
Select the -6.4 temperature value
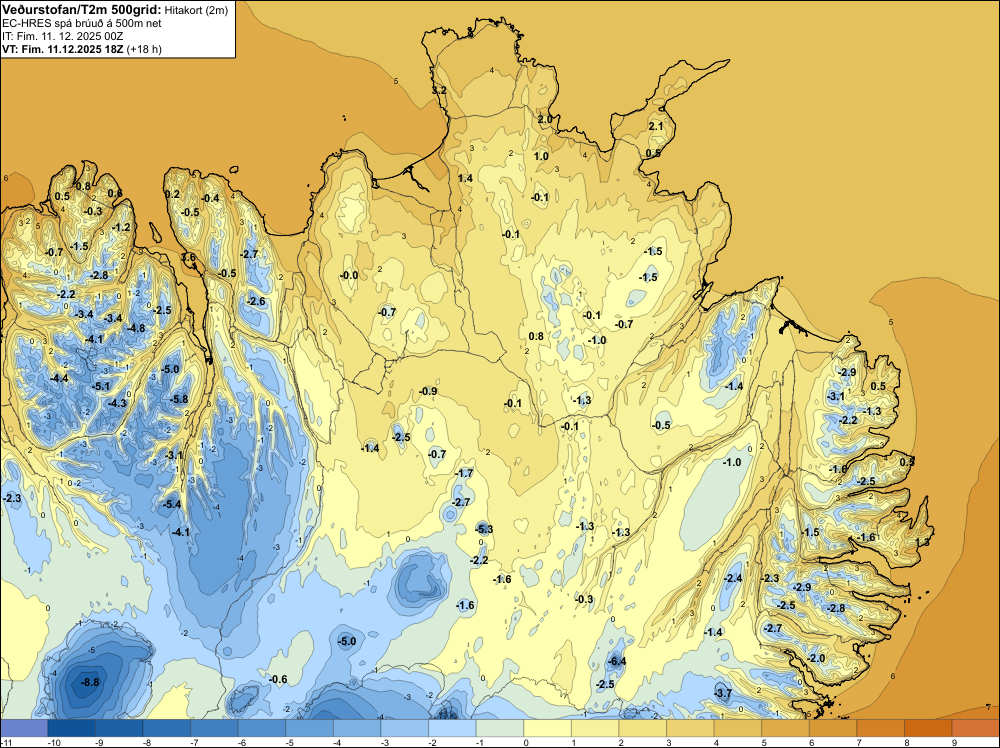point(617,661)
